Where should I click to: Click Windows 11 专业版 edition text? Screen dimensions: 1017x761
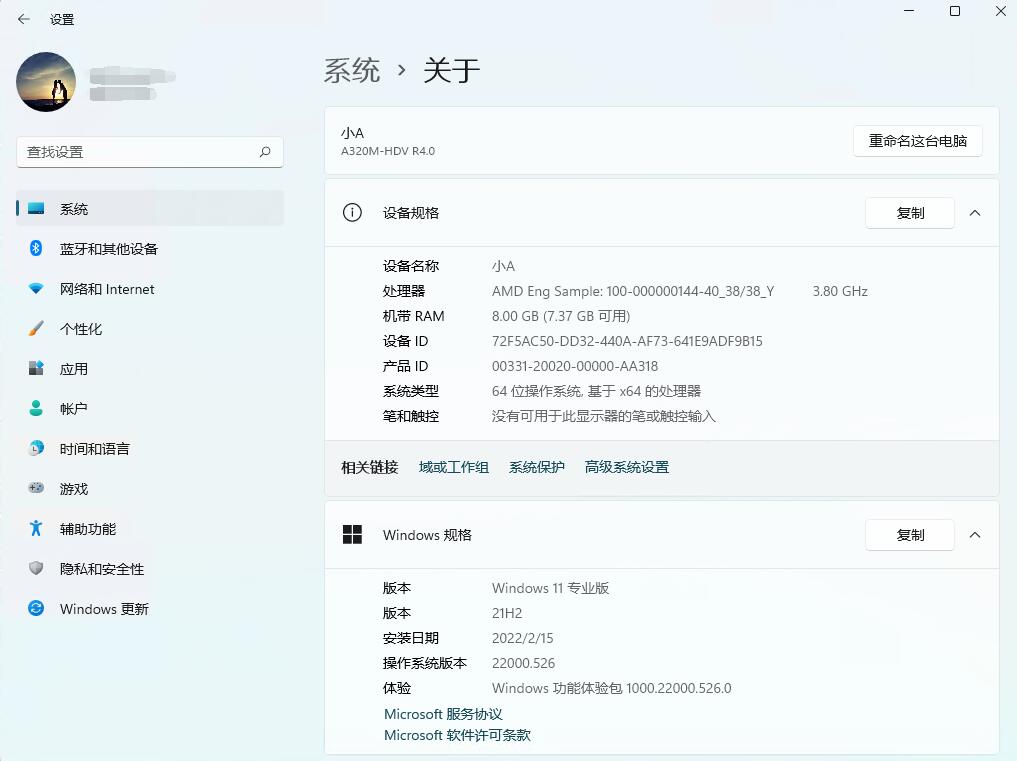tap(550, 588)
